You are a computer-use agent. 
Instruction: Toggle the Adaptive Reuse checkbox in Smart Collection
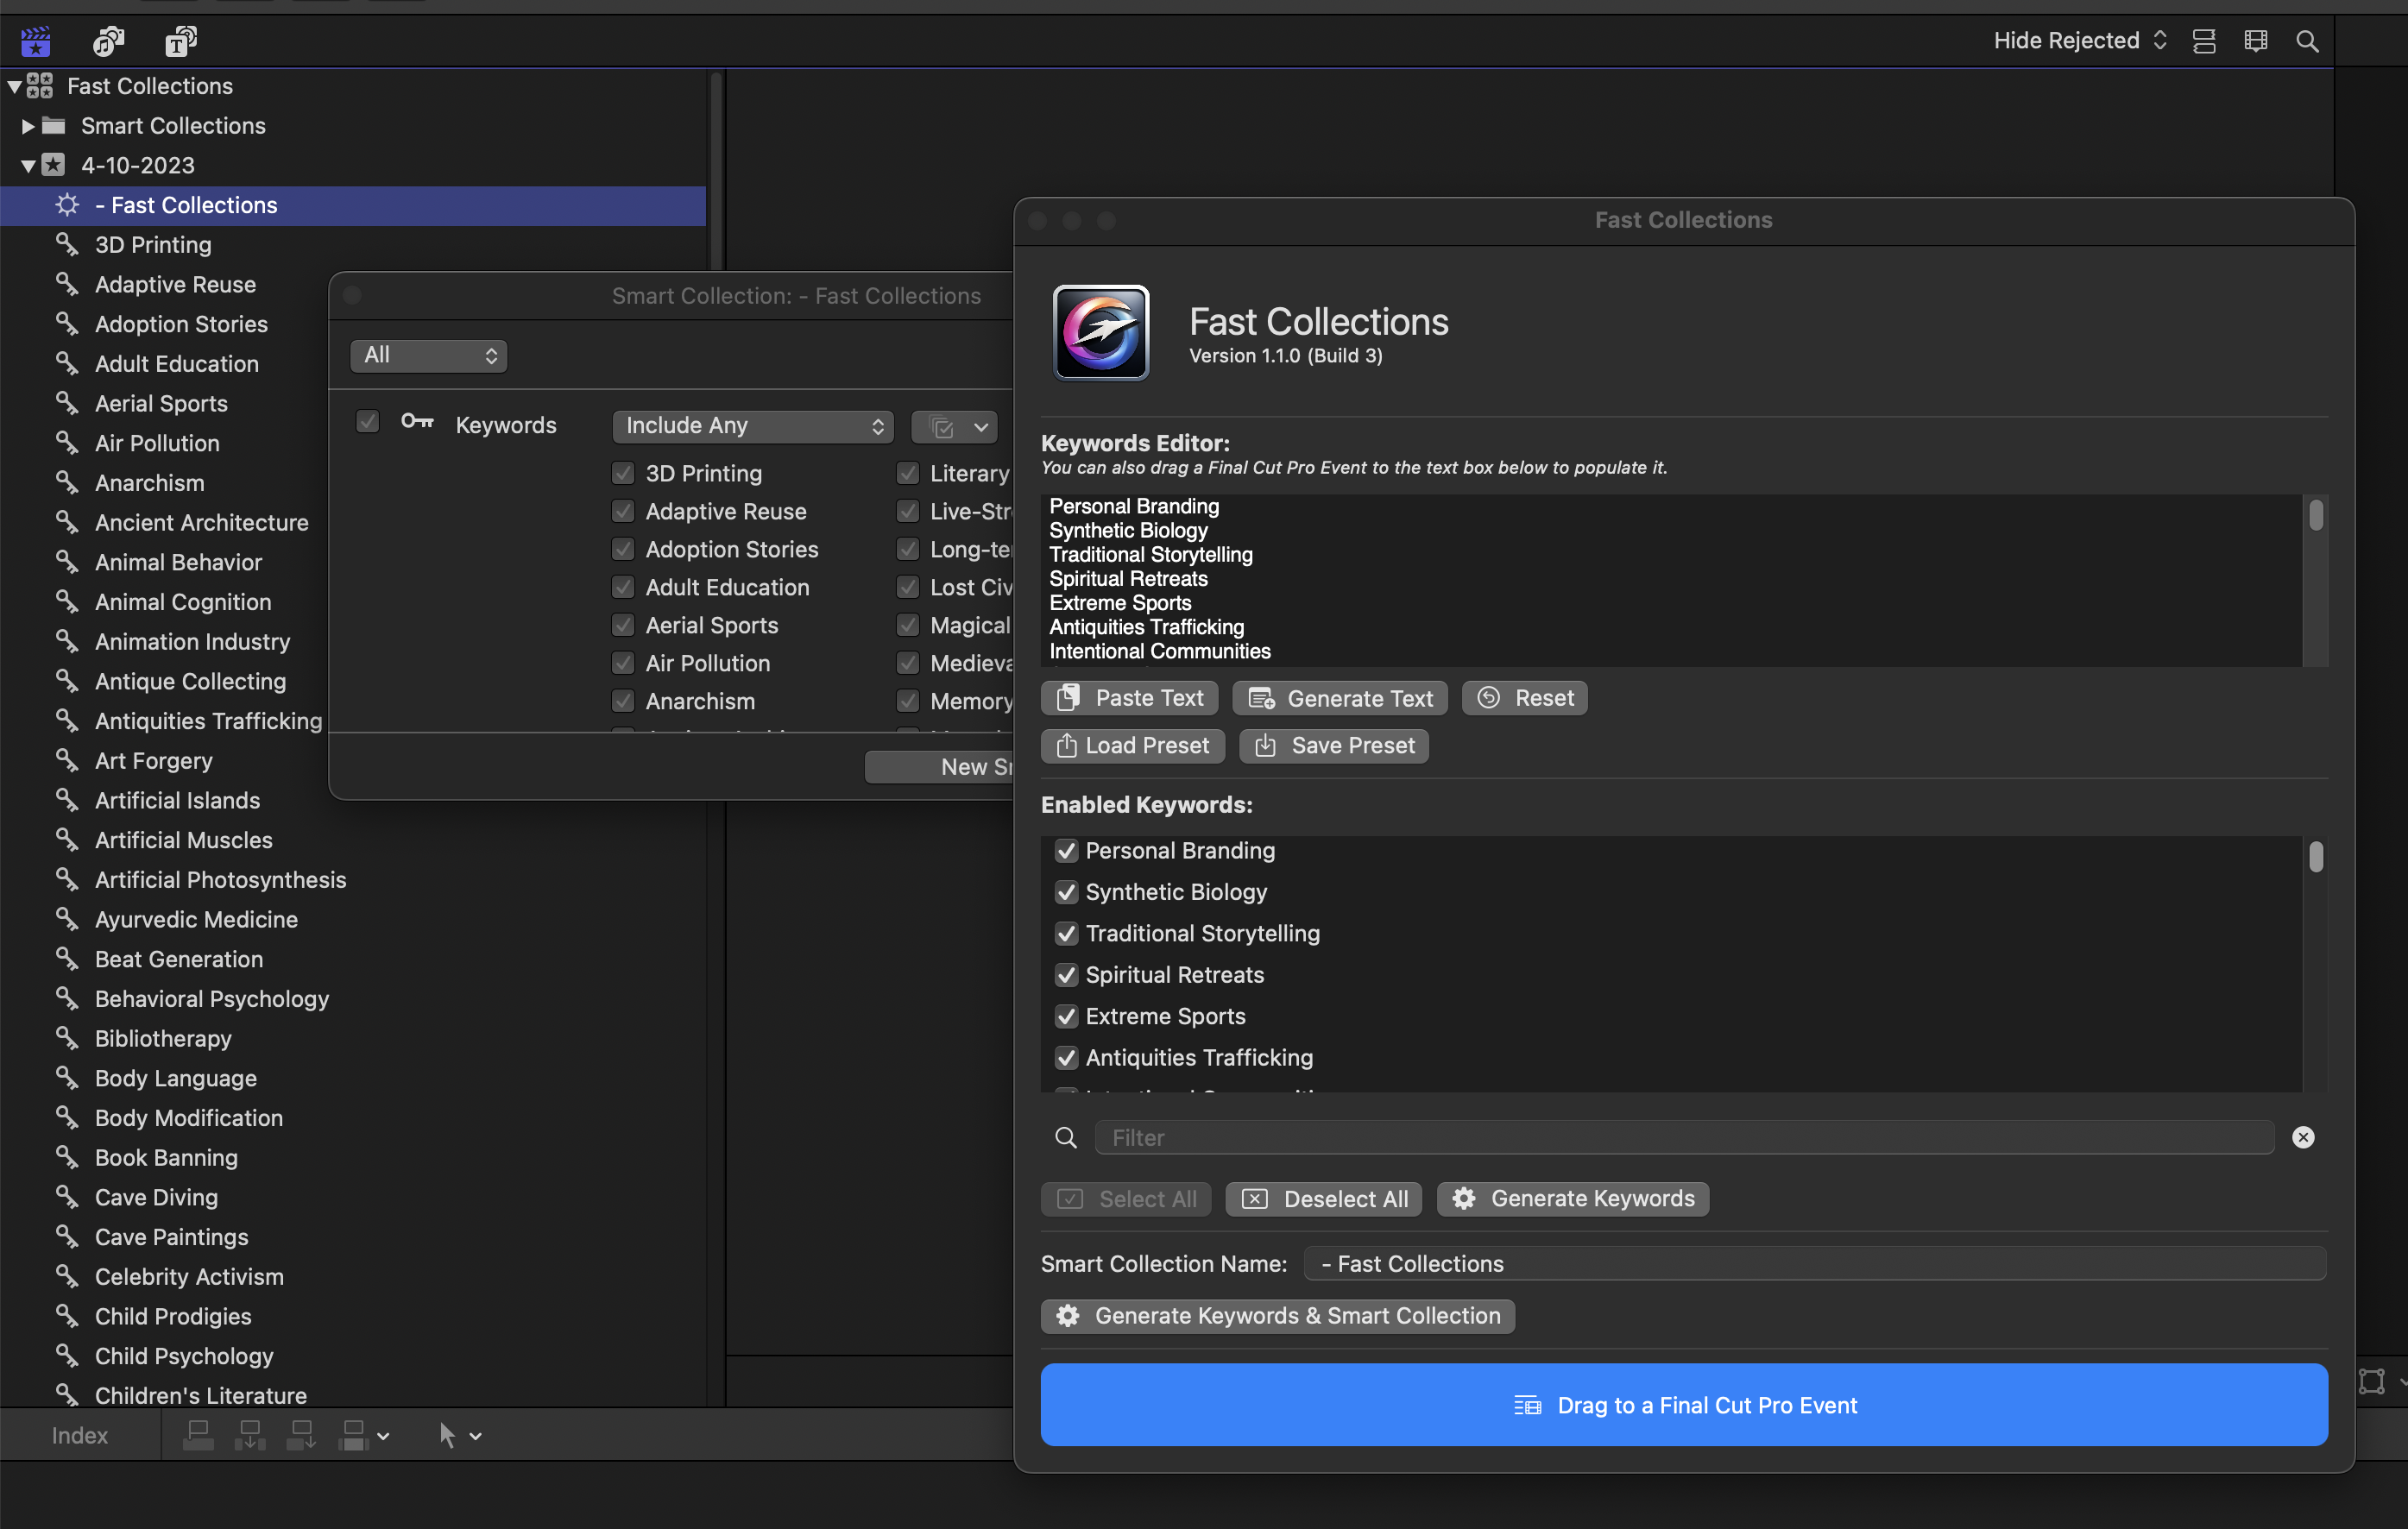tap(623, 511)
